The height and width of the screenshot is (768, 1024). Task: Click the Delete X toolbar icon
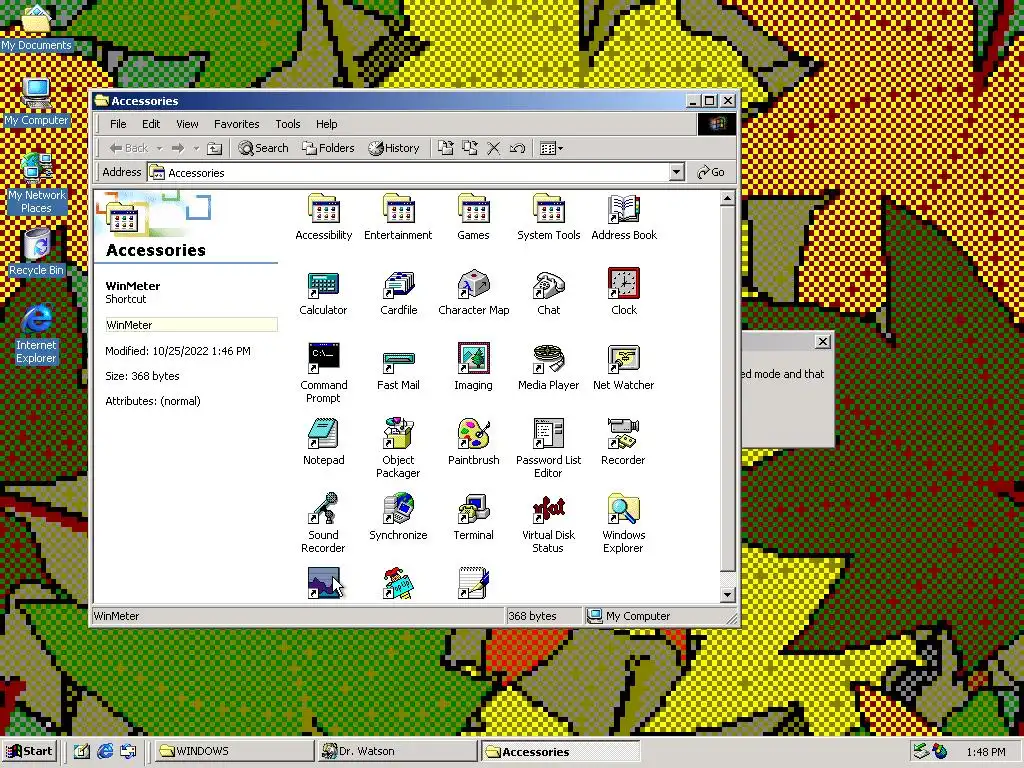[x=494, y=148]
